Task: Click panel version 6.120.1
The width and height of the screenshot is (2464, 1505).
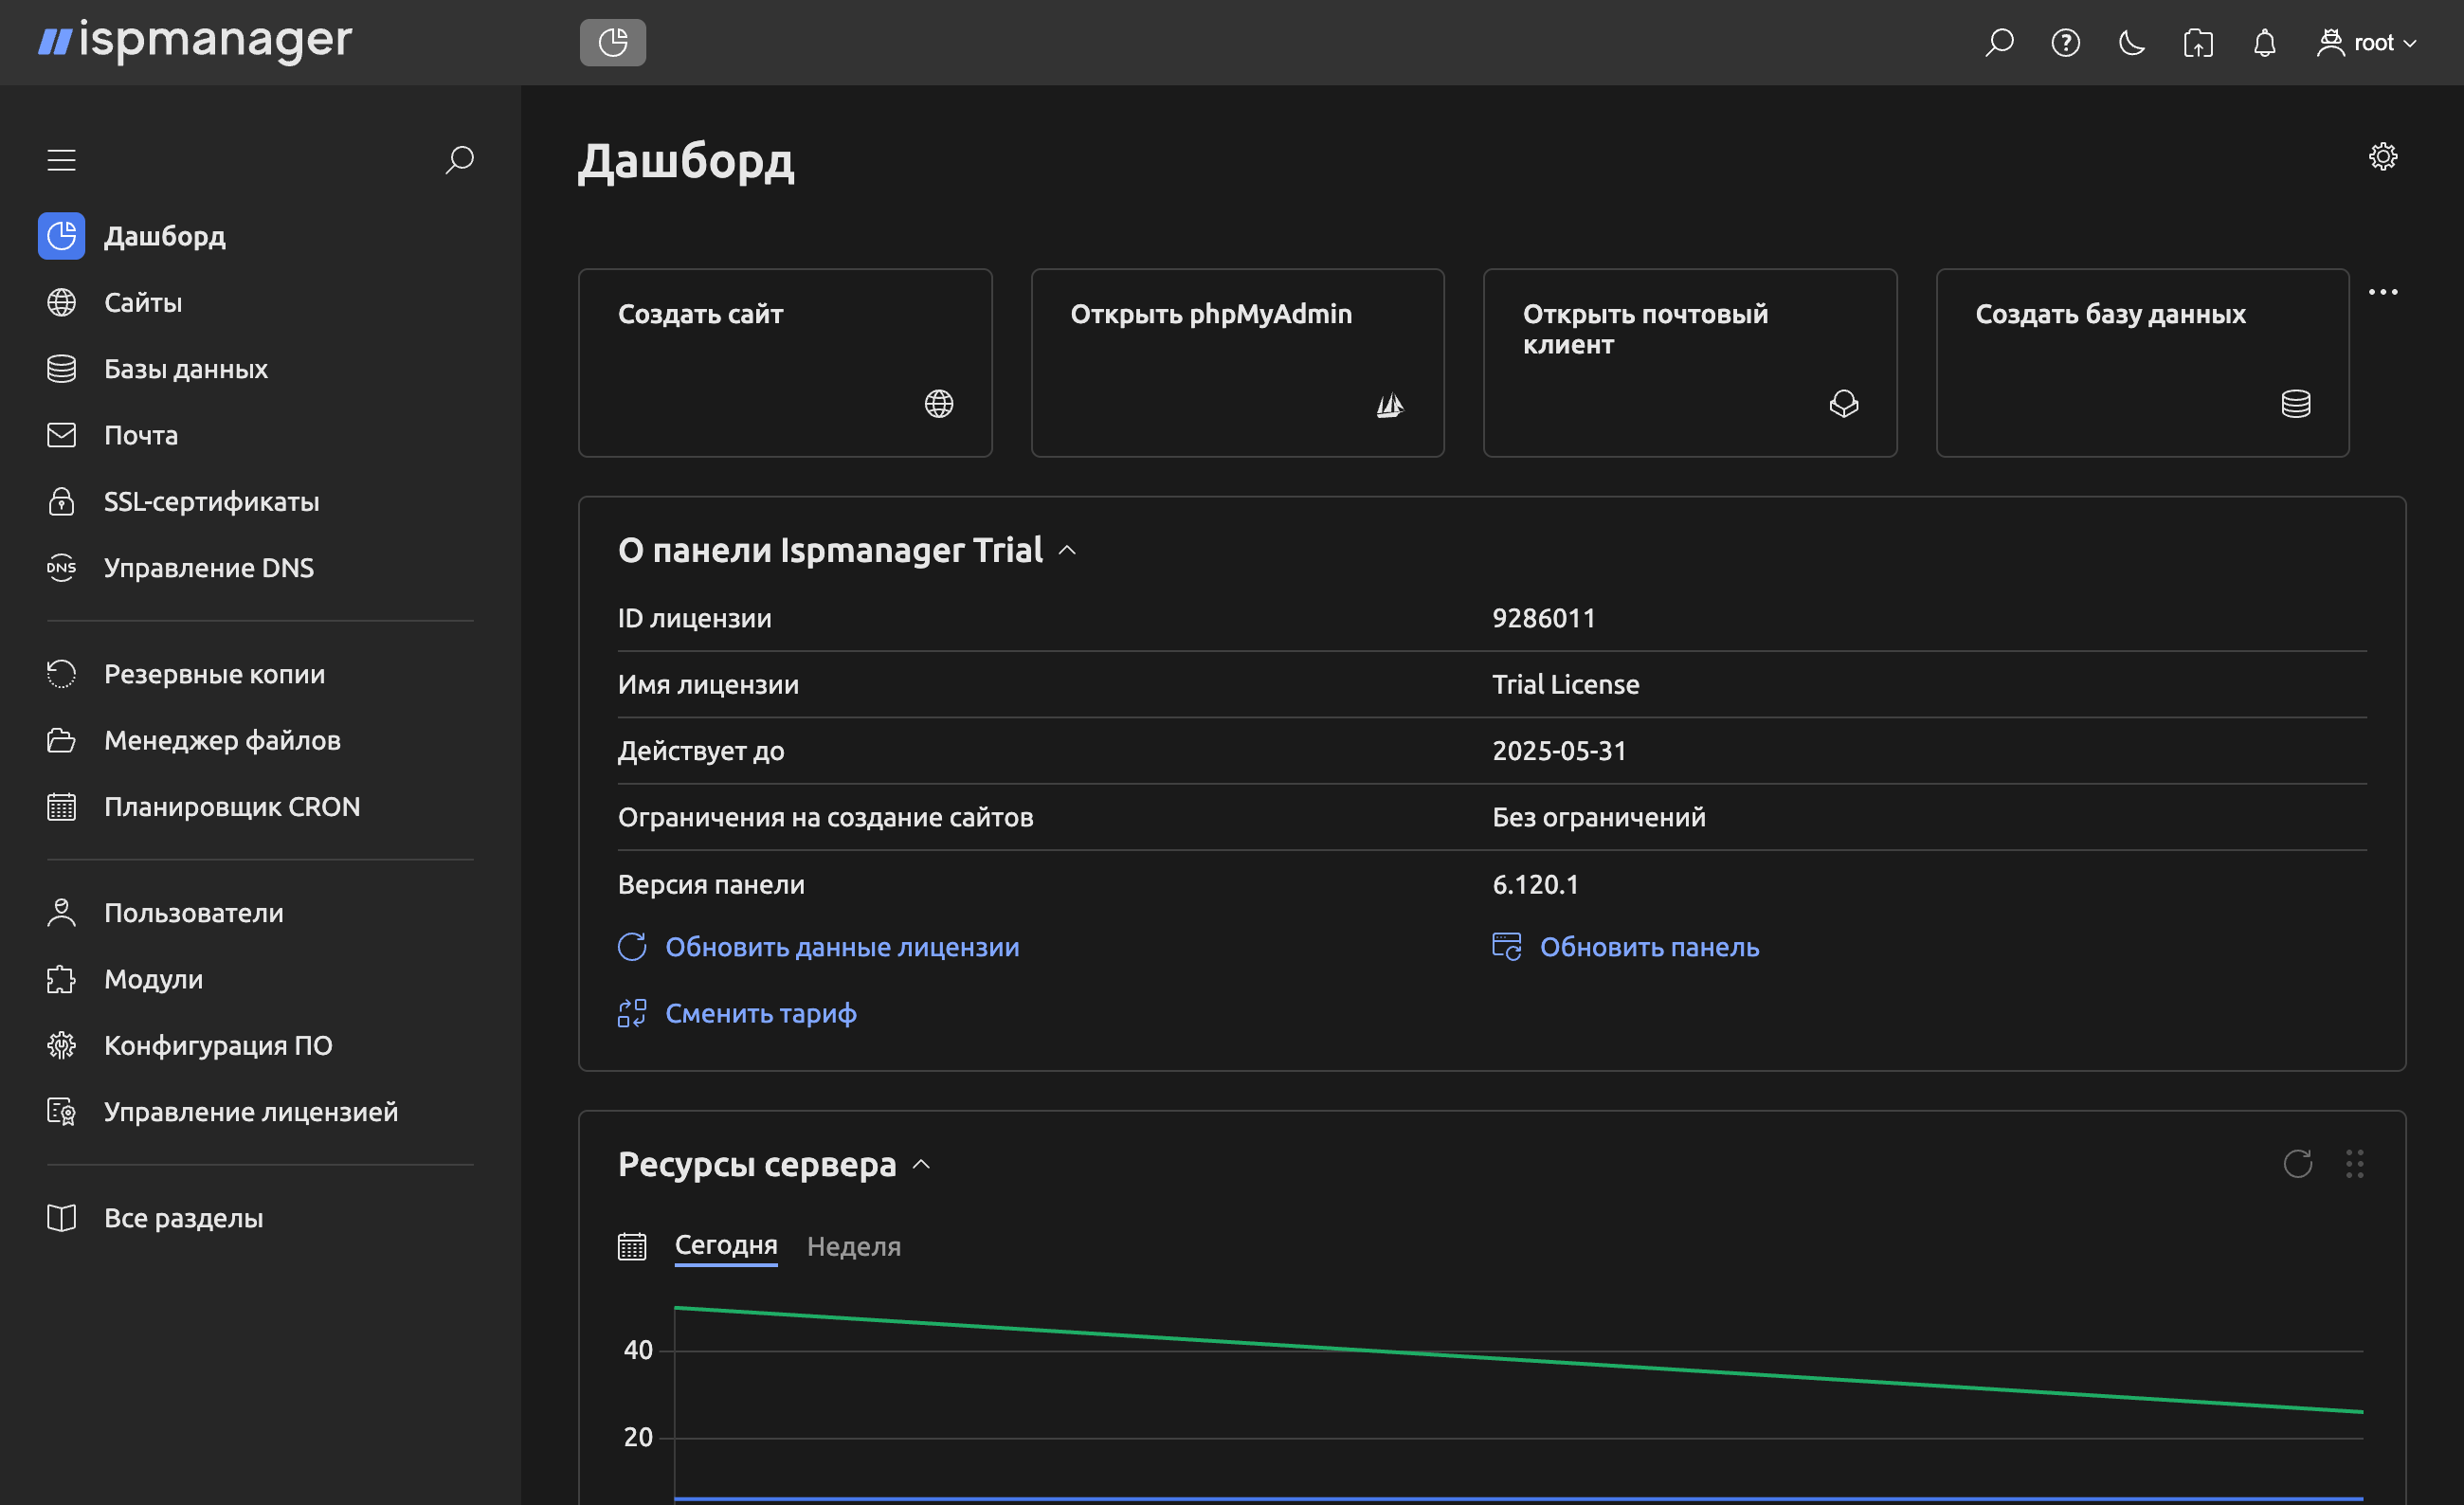Action: point(1535,884)
